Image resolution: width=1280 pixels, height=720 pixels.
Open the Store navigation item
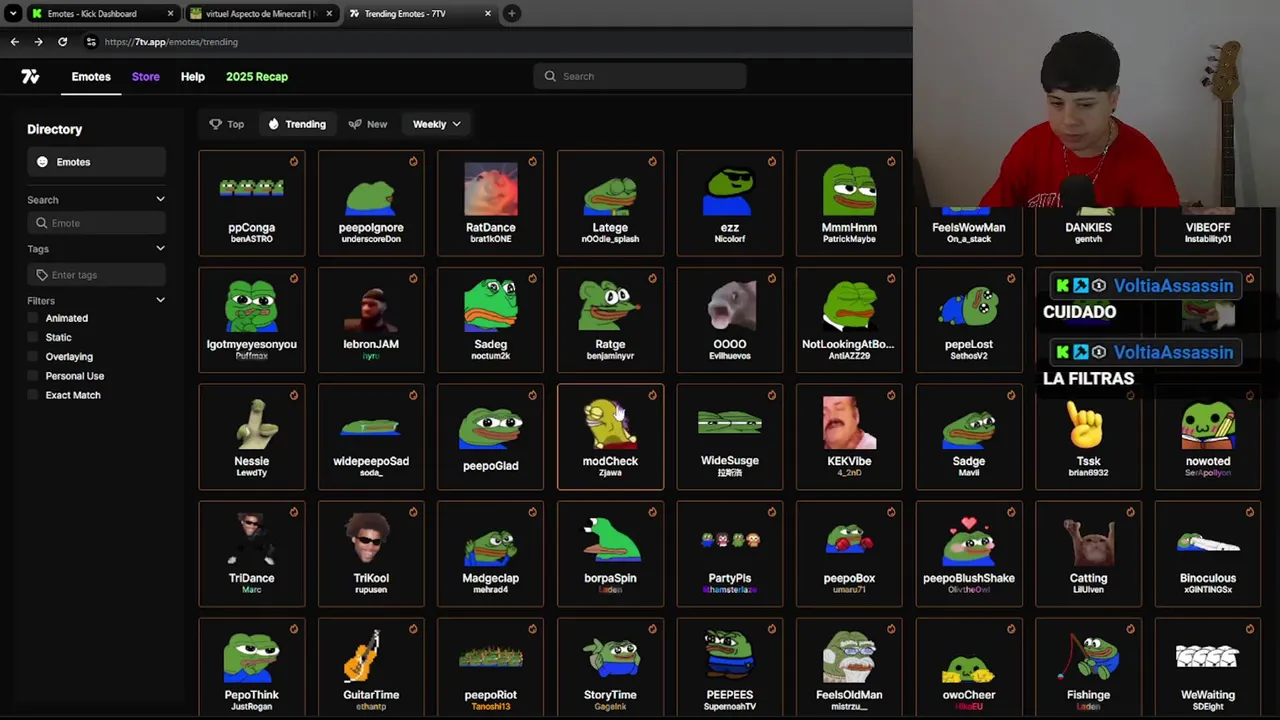[x=145, y=77]
